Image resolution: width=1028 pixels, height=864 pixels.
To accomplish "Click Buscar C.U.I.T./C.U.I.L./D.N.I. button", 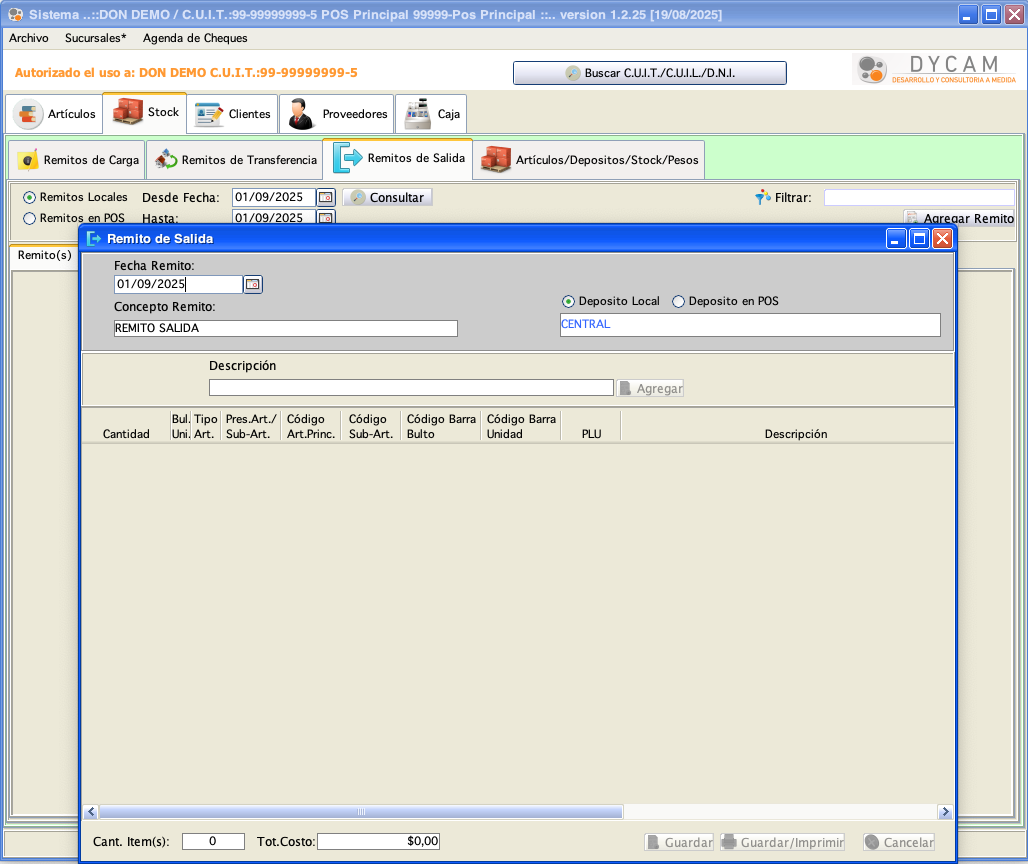I will click(649, 73).
